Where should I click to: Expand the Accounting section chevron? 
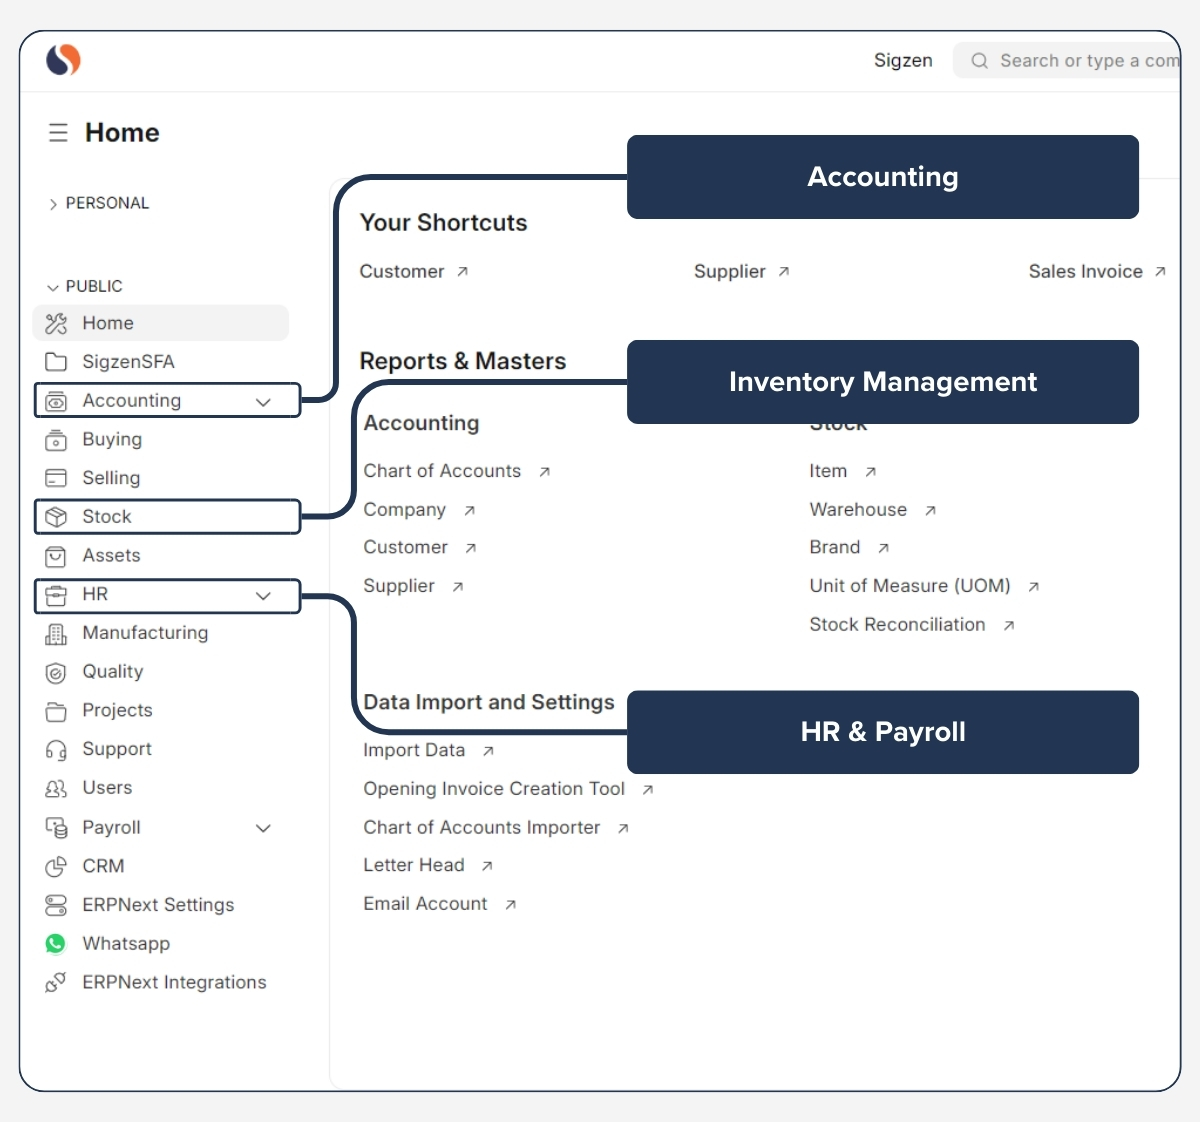pos(263,401)
